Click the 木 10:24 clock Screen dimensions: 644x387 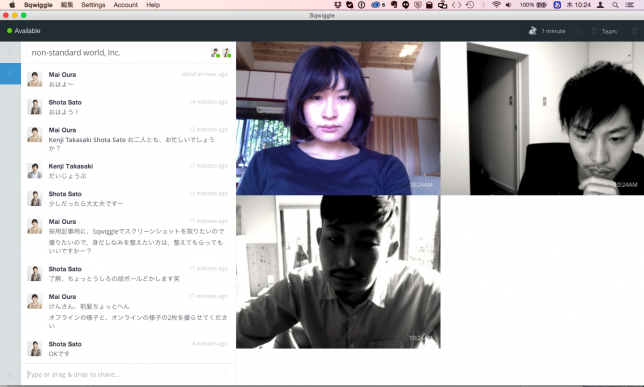pos(578,5)
